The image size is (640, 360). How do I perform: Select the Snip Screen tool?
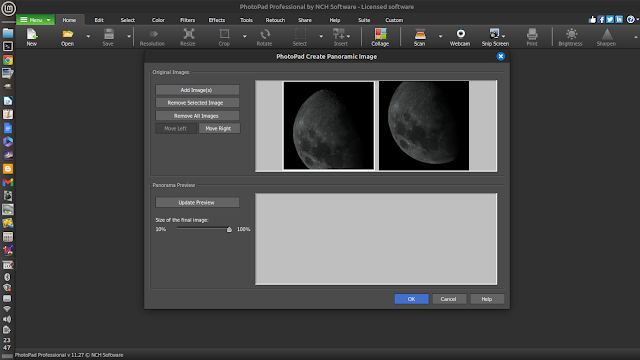pos(495,37)
